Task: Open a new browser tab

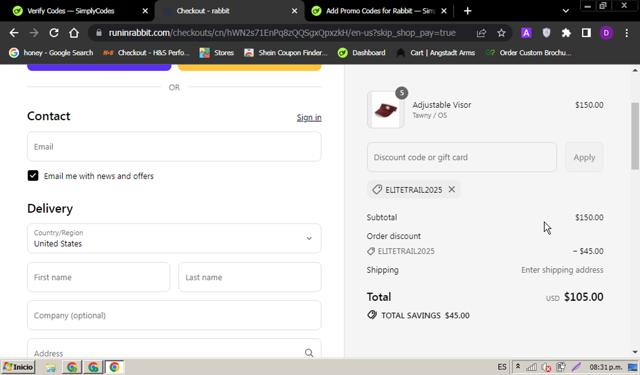Action: 468,11
